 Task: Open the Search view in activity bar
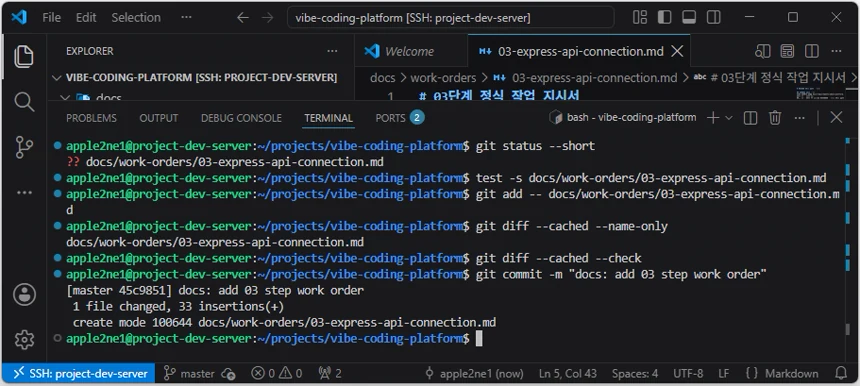[x=24, y=102]
